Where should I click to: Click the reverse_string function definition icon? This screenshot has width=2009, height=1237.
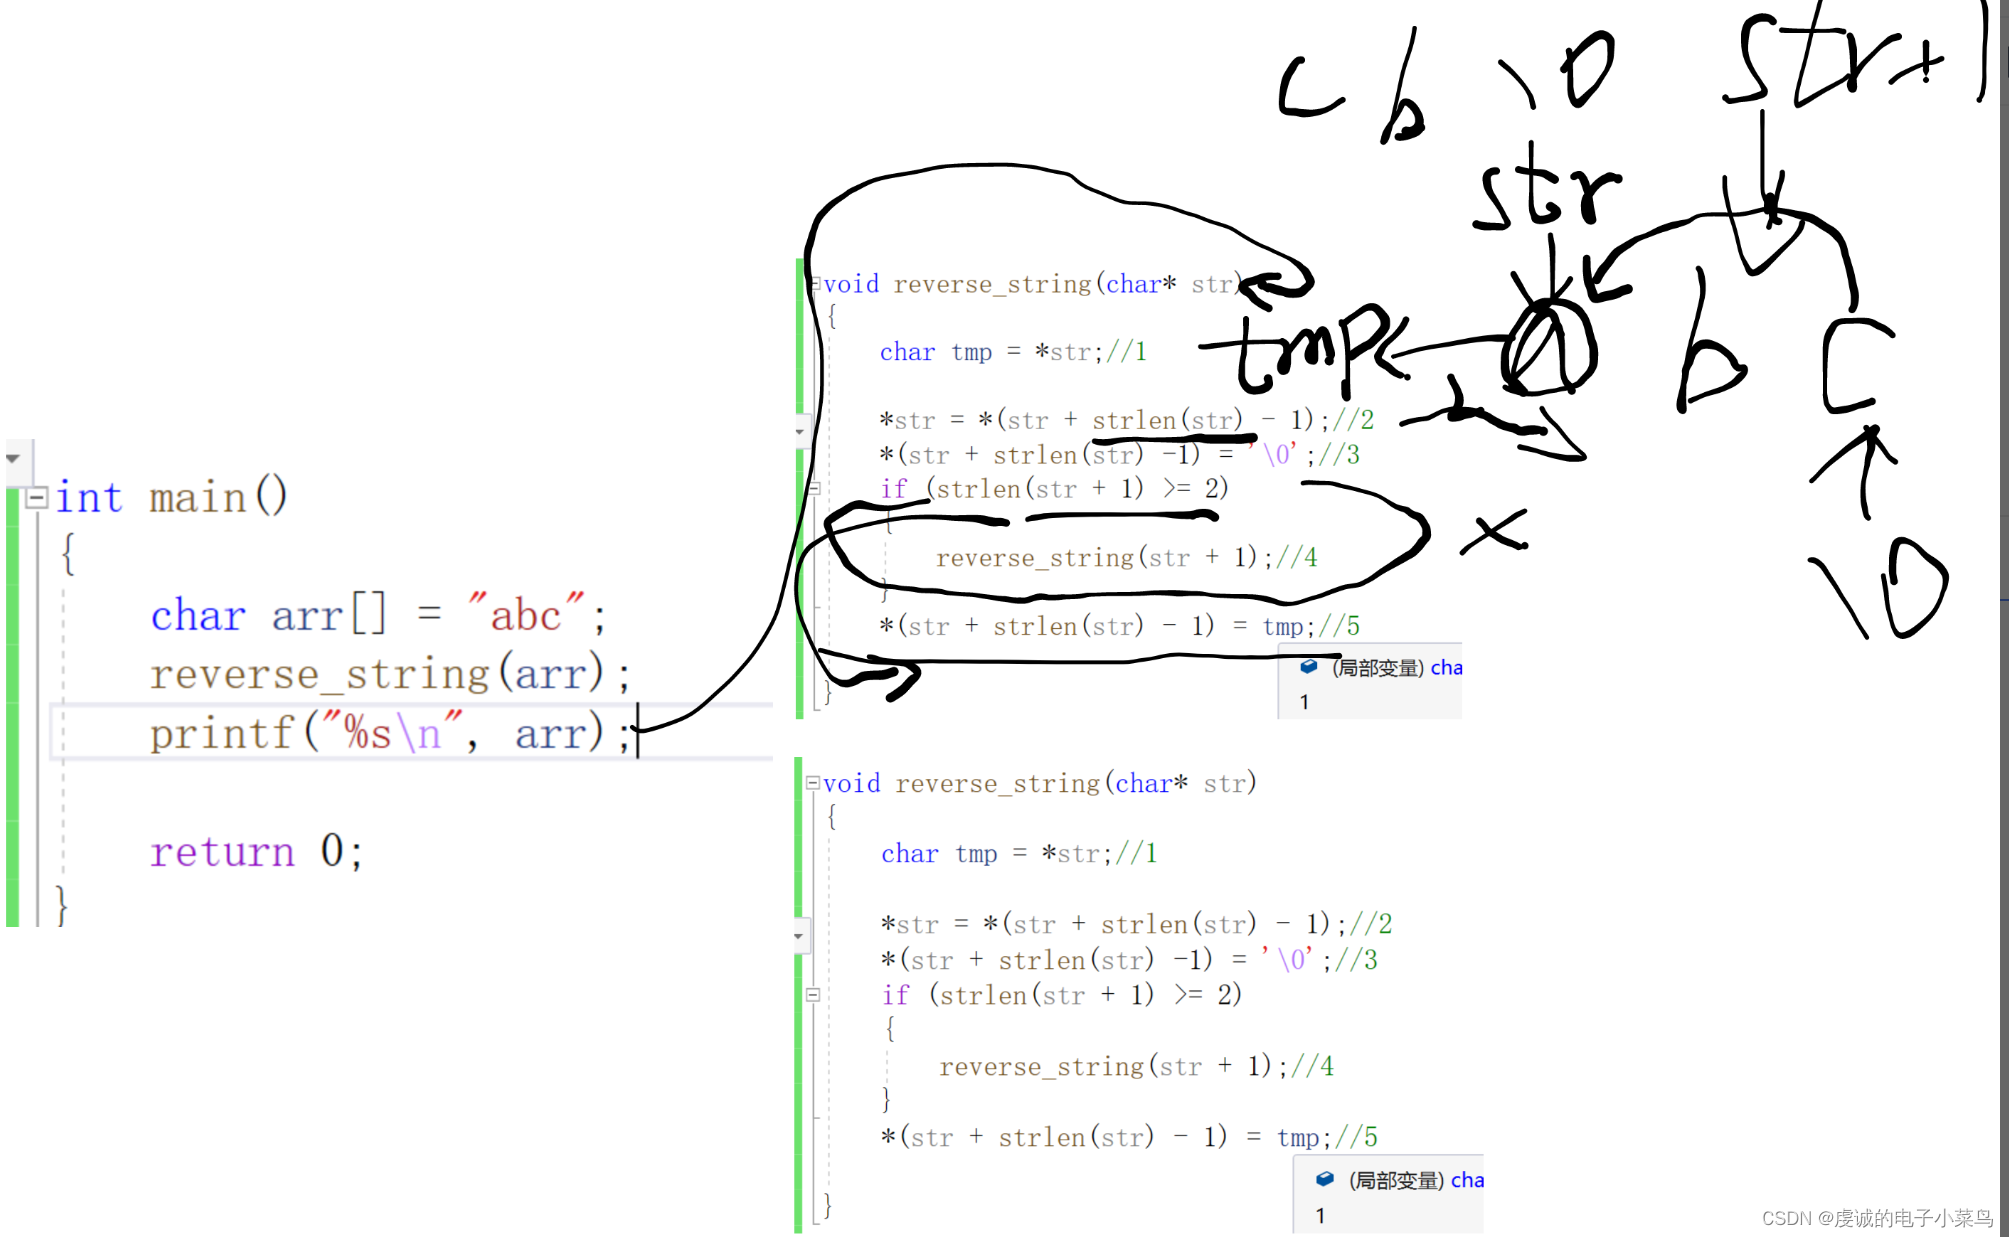(x=812, y=782)
